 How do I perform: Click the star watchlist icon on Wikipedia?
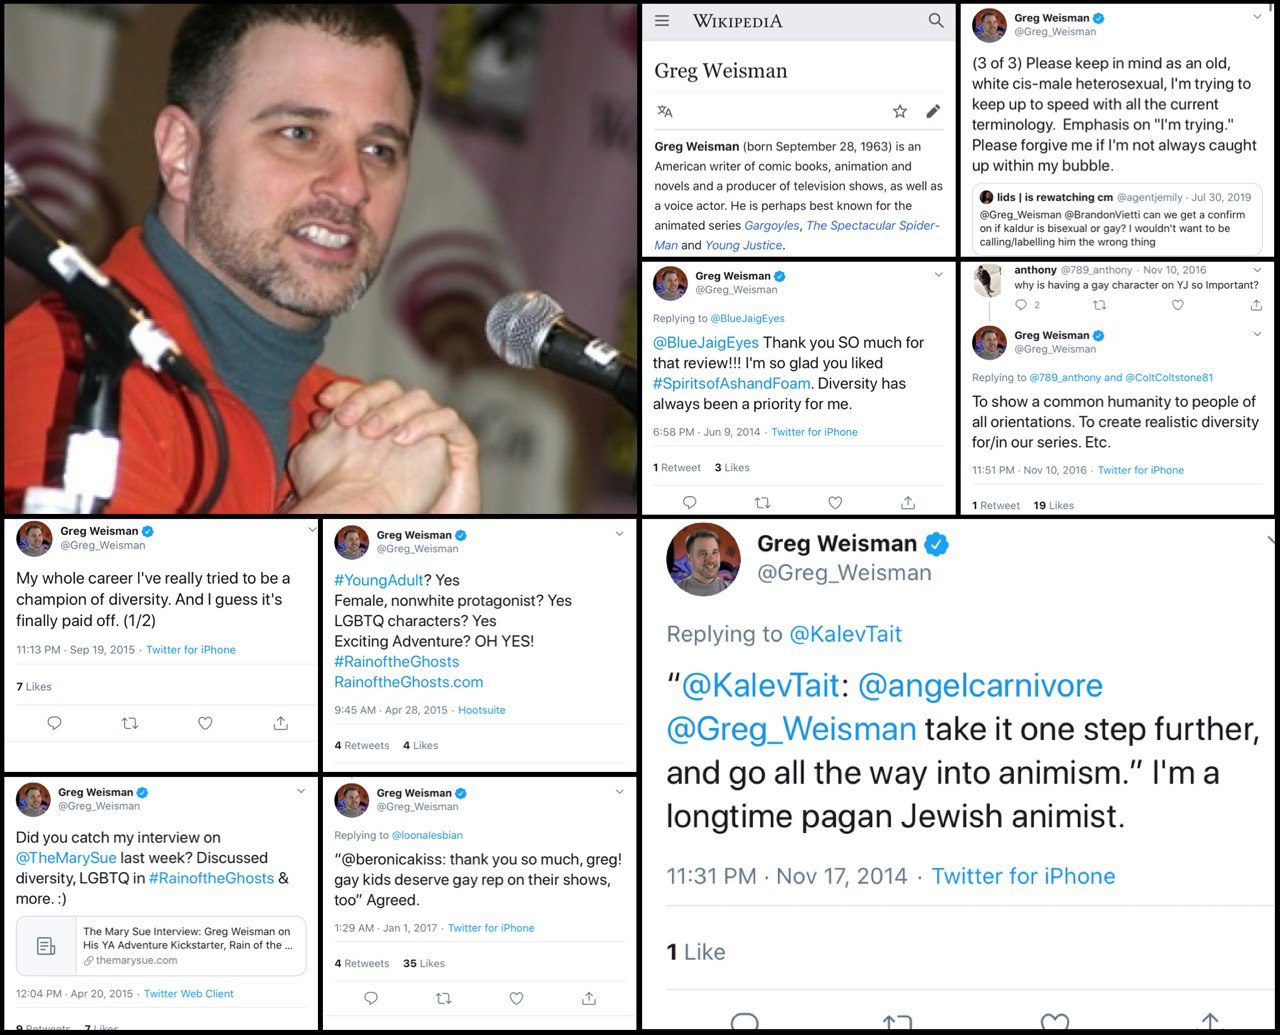pos(900,111)
